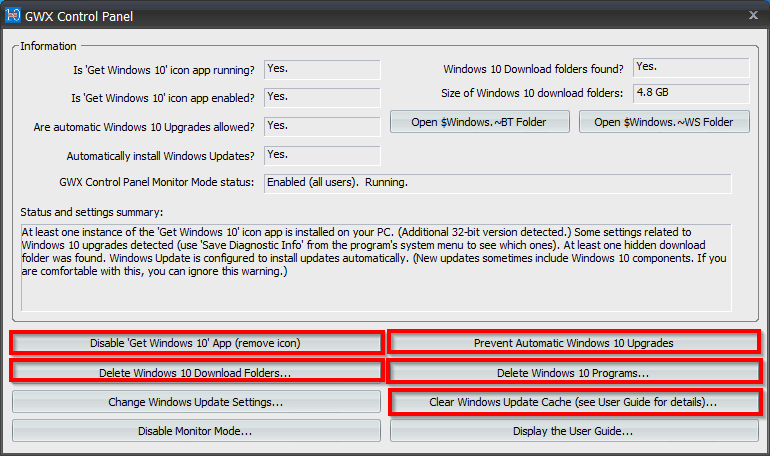The width and height of the screenshot is (770, 456).
Task: Click the Monitor Mode status field
Action: click(x=497, y=184)
